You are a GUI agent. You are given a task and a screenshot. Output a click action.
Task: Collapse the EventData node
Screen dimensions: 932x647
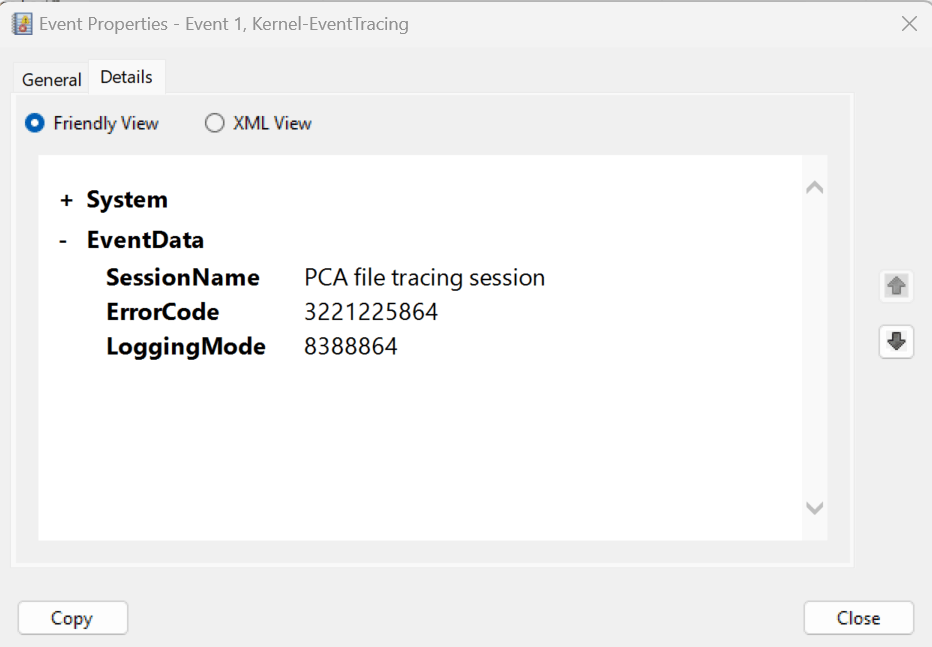(x=64, y=241)
